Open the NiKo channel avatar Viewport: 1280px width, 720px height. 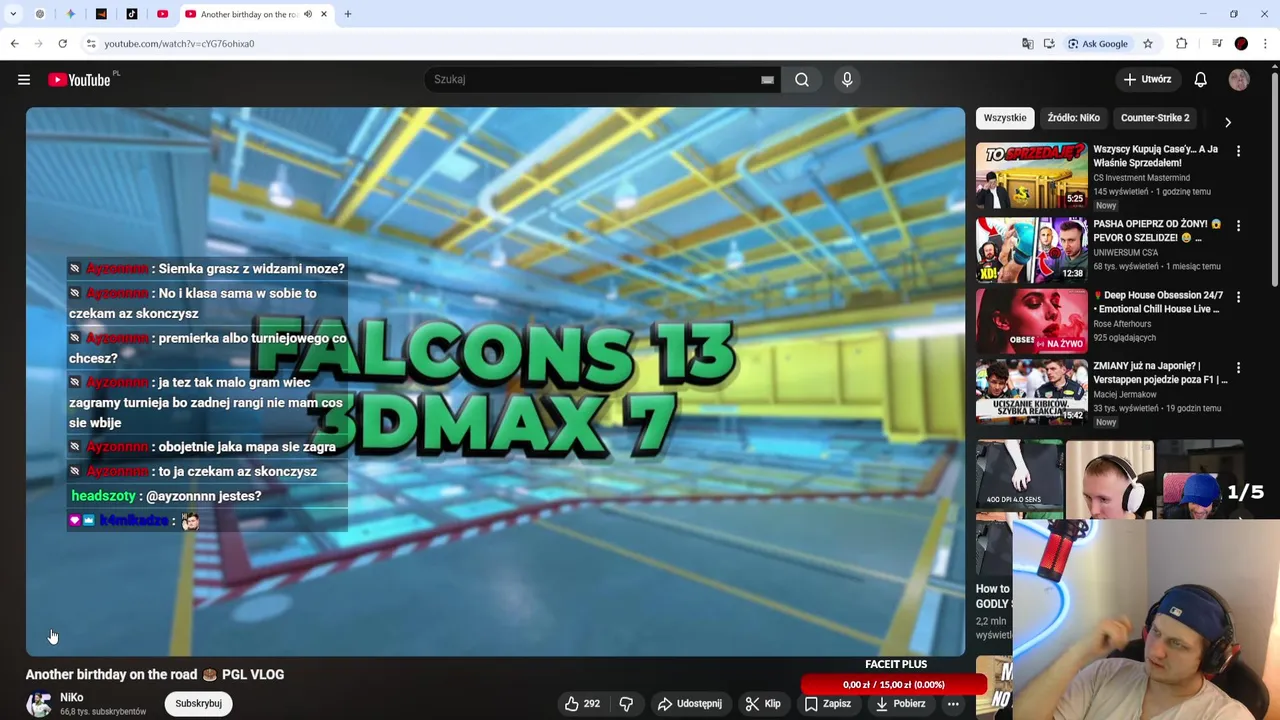pyautogui.click(x=39, y=704)
